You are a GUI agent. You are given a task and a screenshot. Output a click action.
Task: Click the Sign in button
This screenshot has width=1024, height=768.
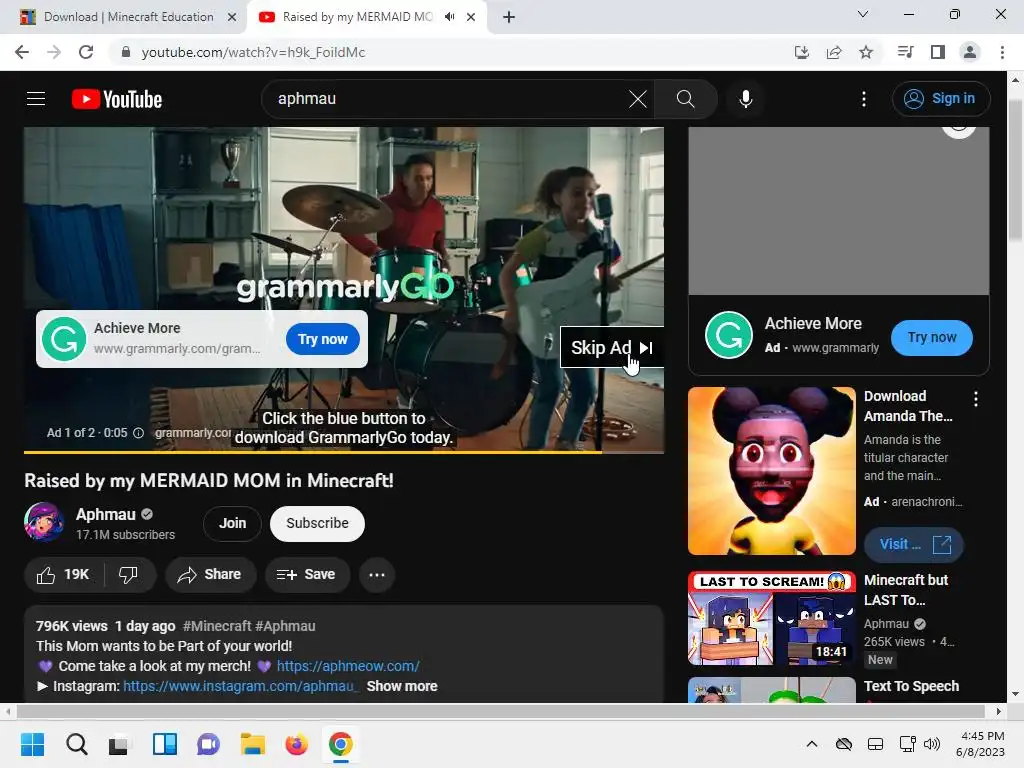(x=940, y=99)
